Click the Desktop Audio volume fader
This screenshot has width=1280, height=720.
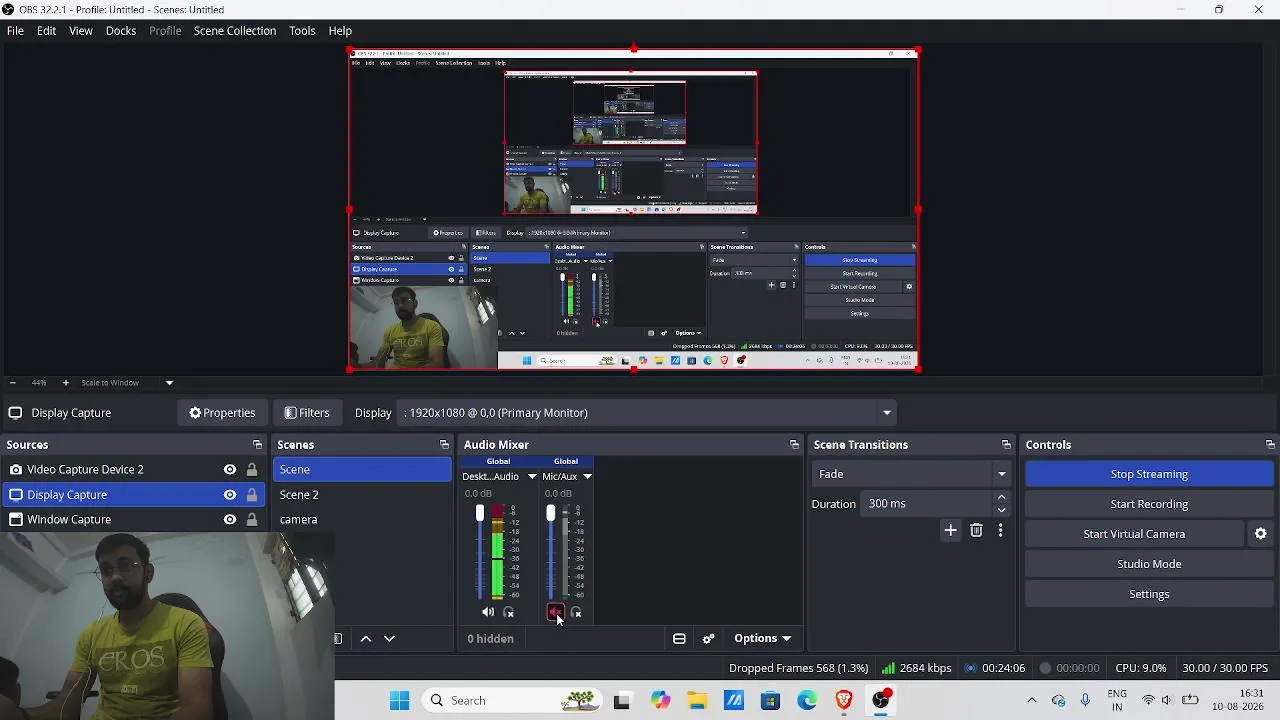tap(480, 514)
